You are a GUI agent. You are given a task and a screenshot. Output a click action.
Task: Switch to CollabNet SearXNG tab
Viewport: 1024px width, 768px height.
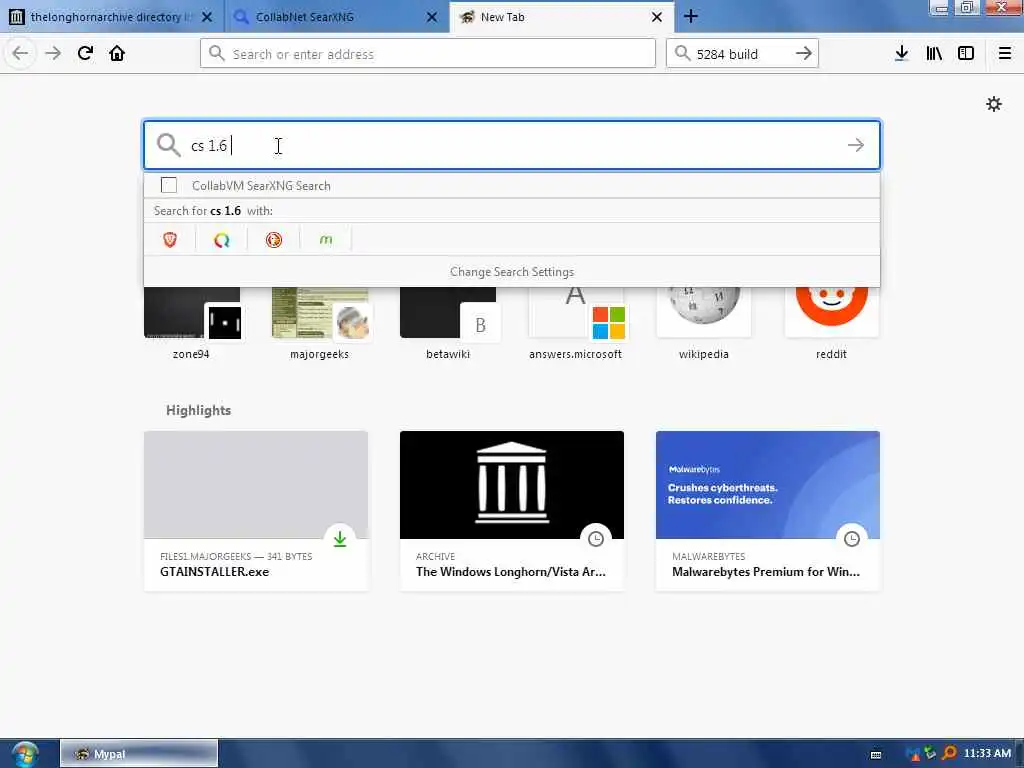click(337, 17)
